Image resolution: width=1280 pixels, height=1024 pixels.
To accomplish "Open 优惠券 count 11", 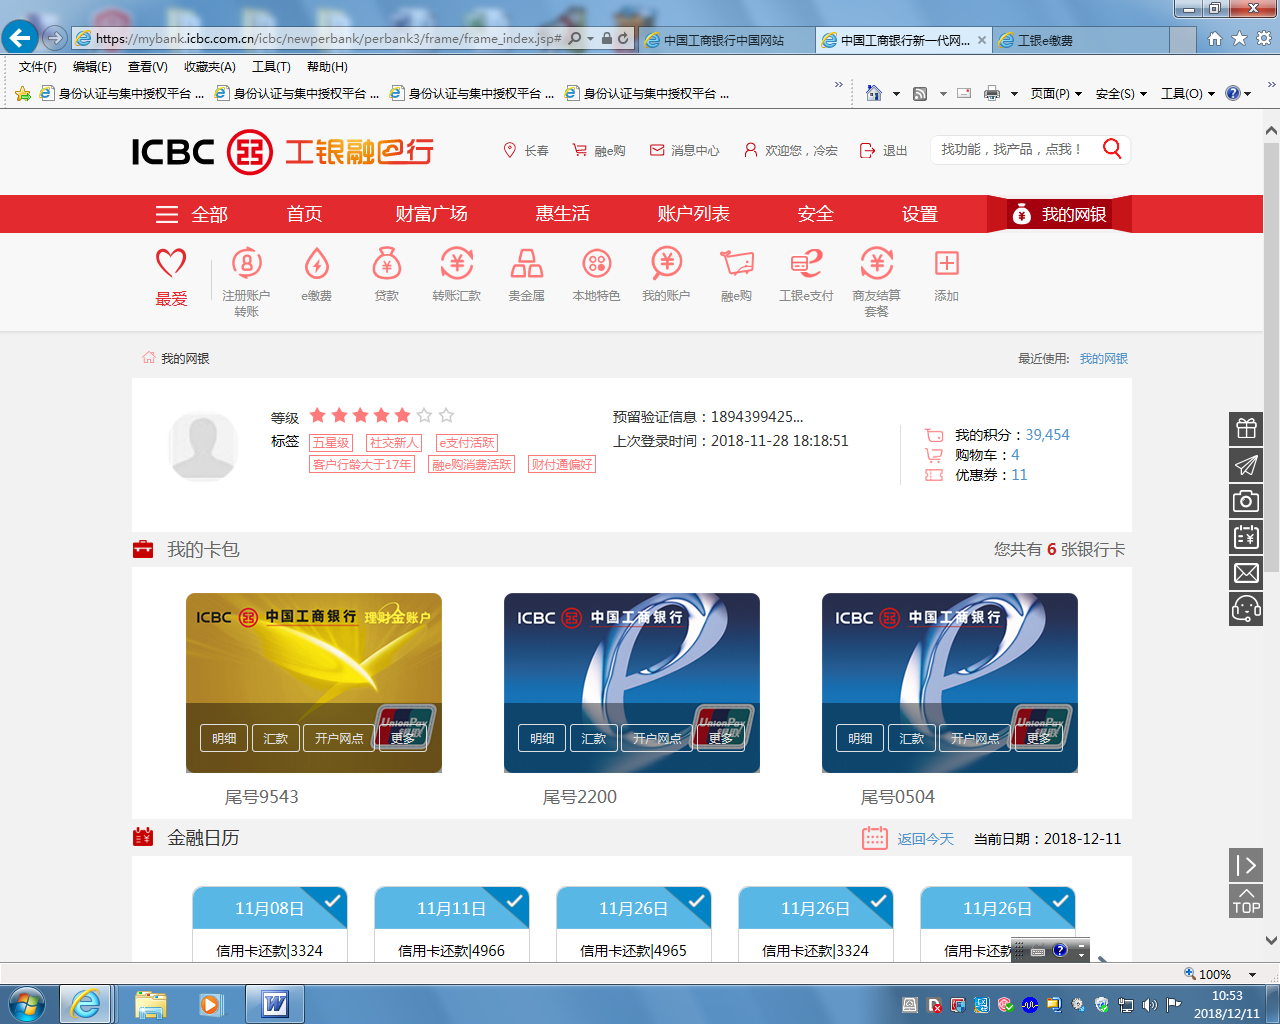I will coord(1019,475).
